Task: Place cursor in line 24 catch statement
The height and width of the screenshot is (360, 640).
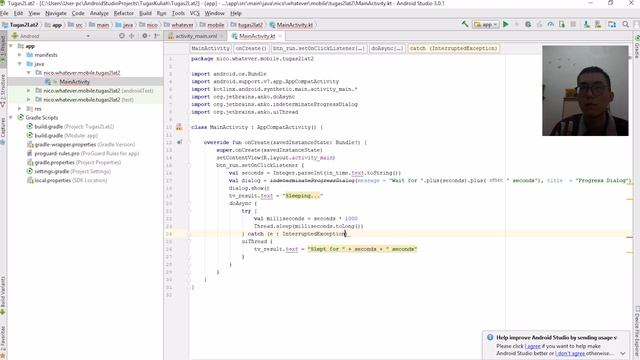Action: tap(296, 234)
